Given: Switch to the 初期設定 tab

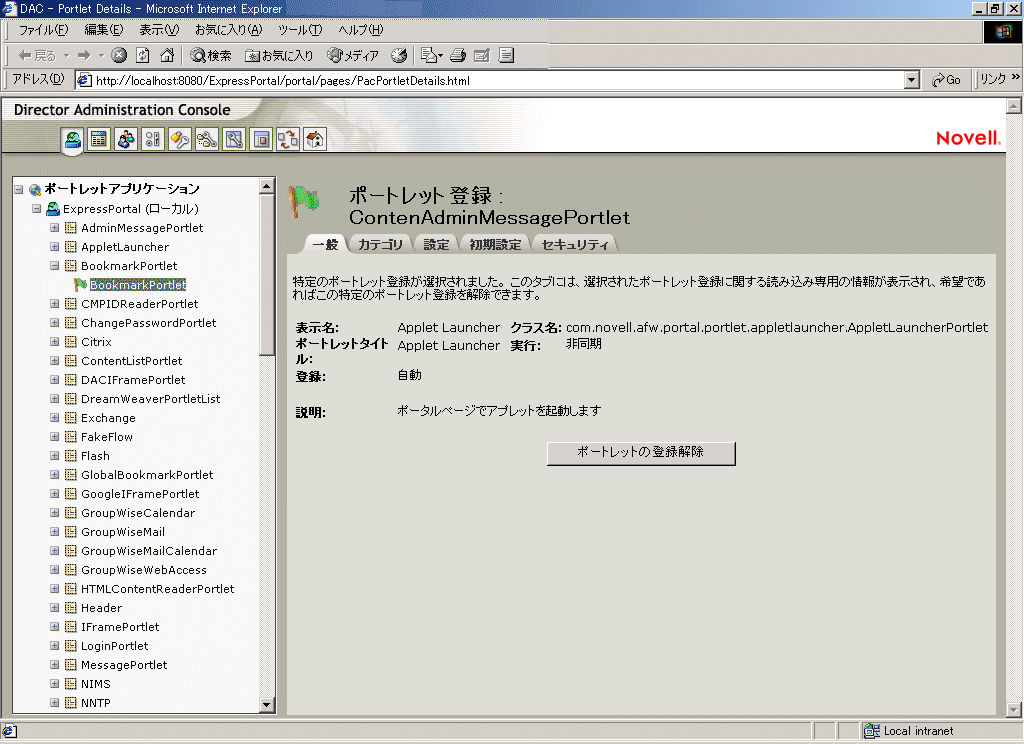Looking at the screenshot, I should coord(495,244).
